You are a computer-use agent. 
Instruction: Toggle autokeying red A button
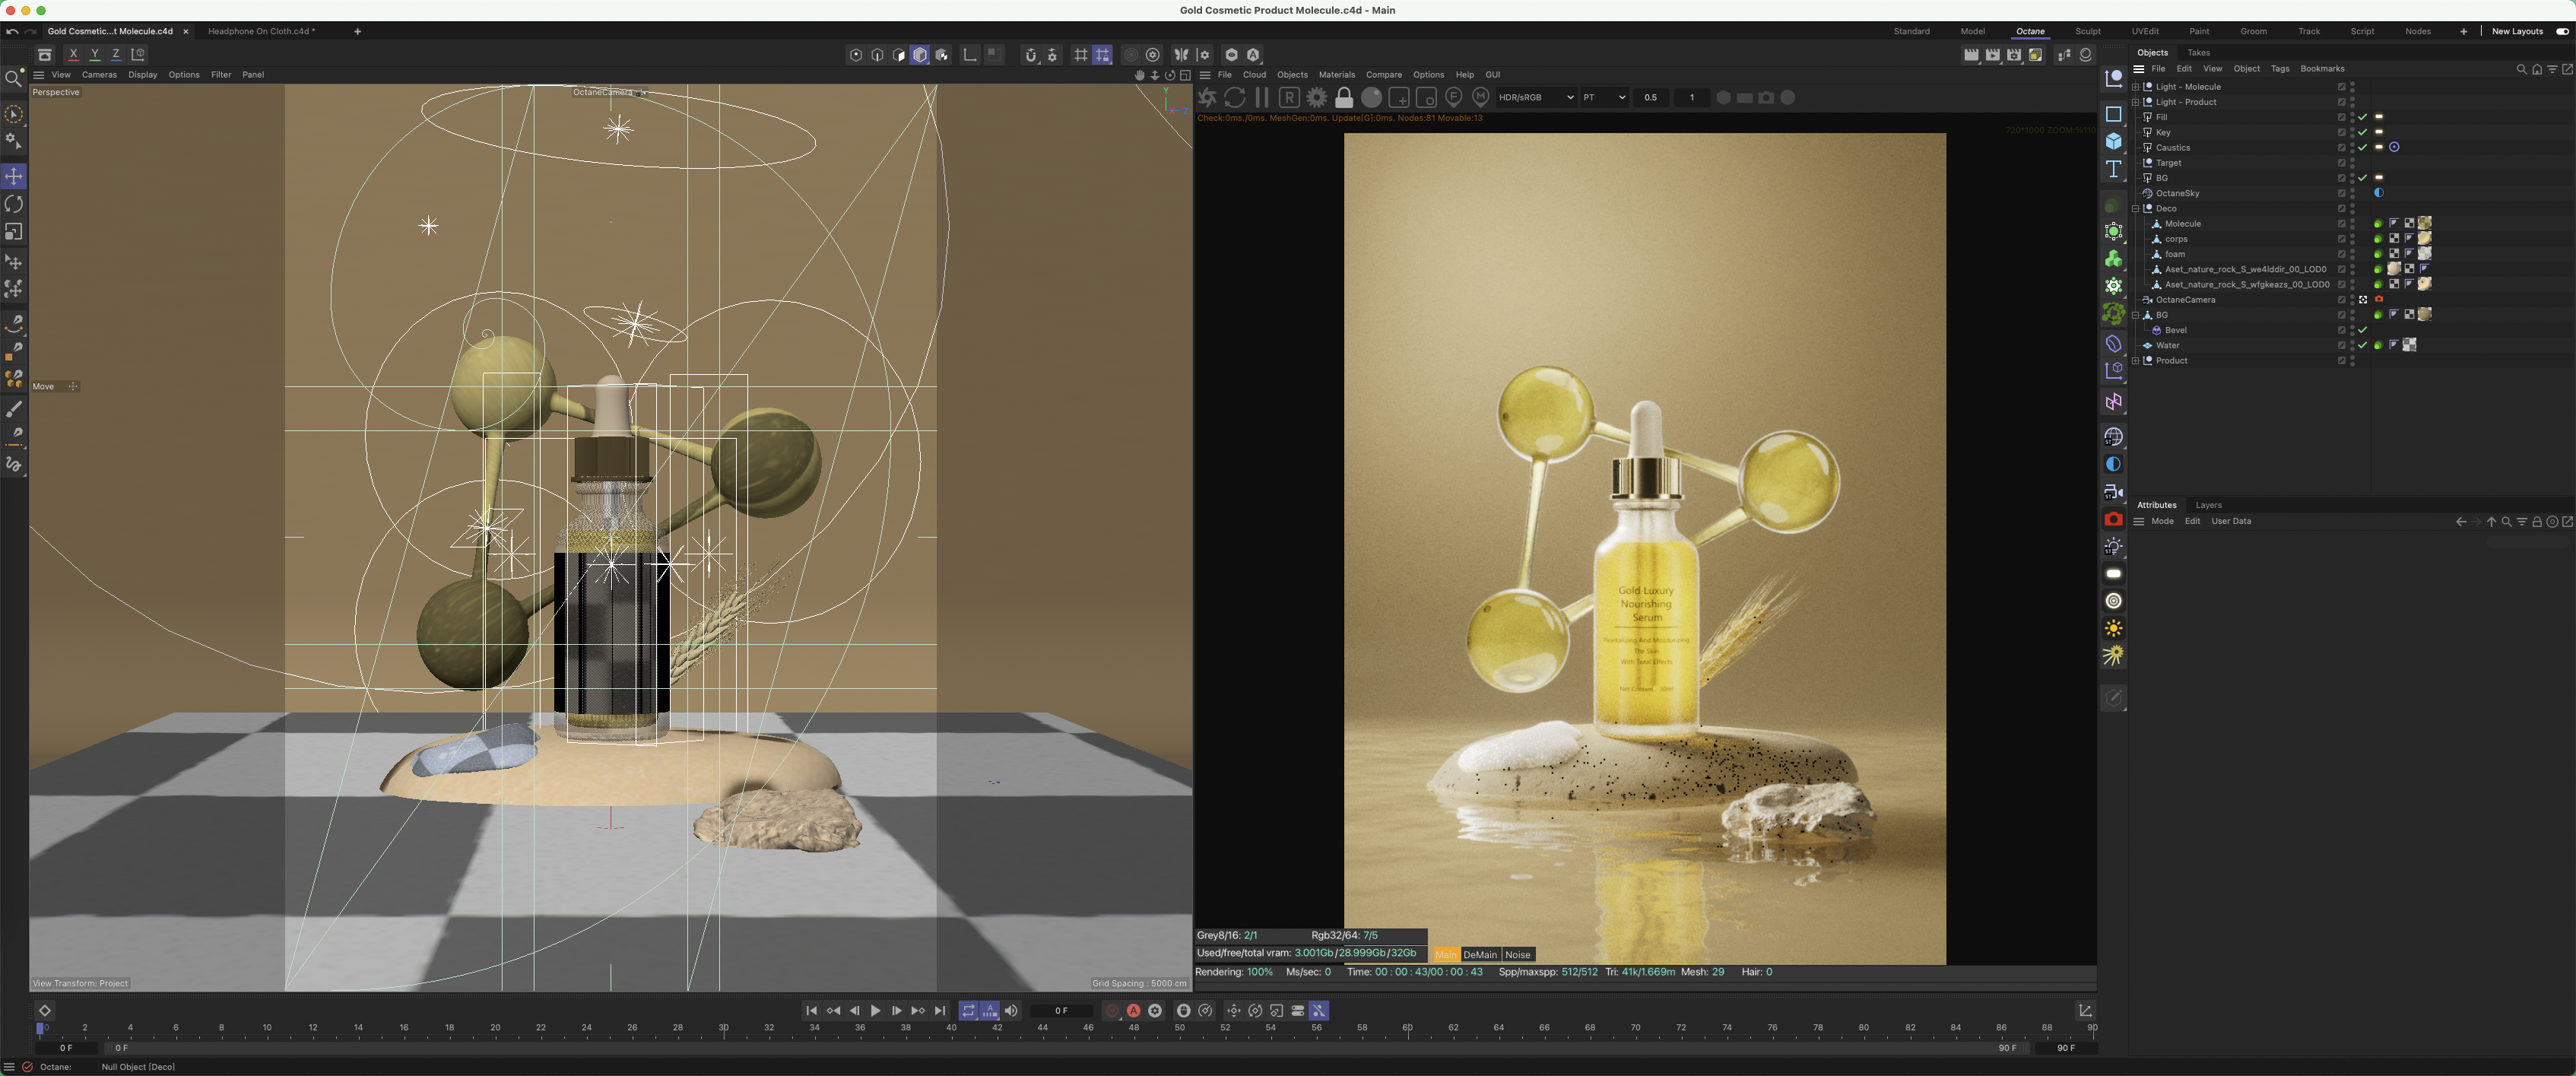(1133, 1011)
